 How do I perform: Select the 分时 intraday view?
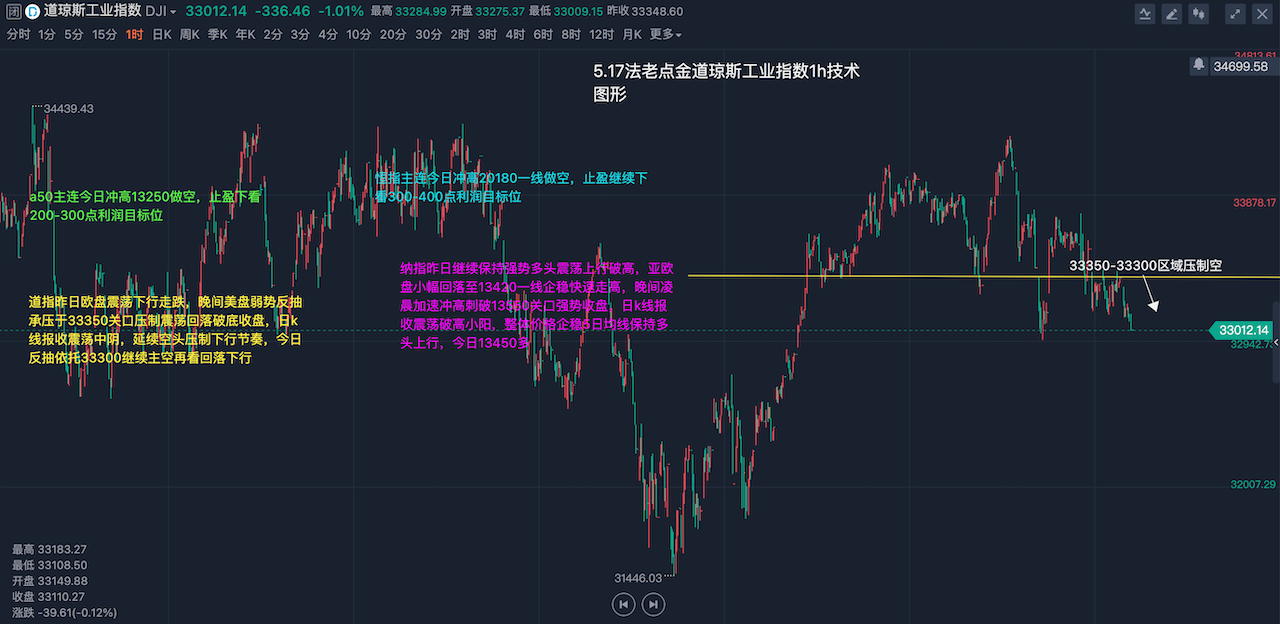[x=18, y=35]
